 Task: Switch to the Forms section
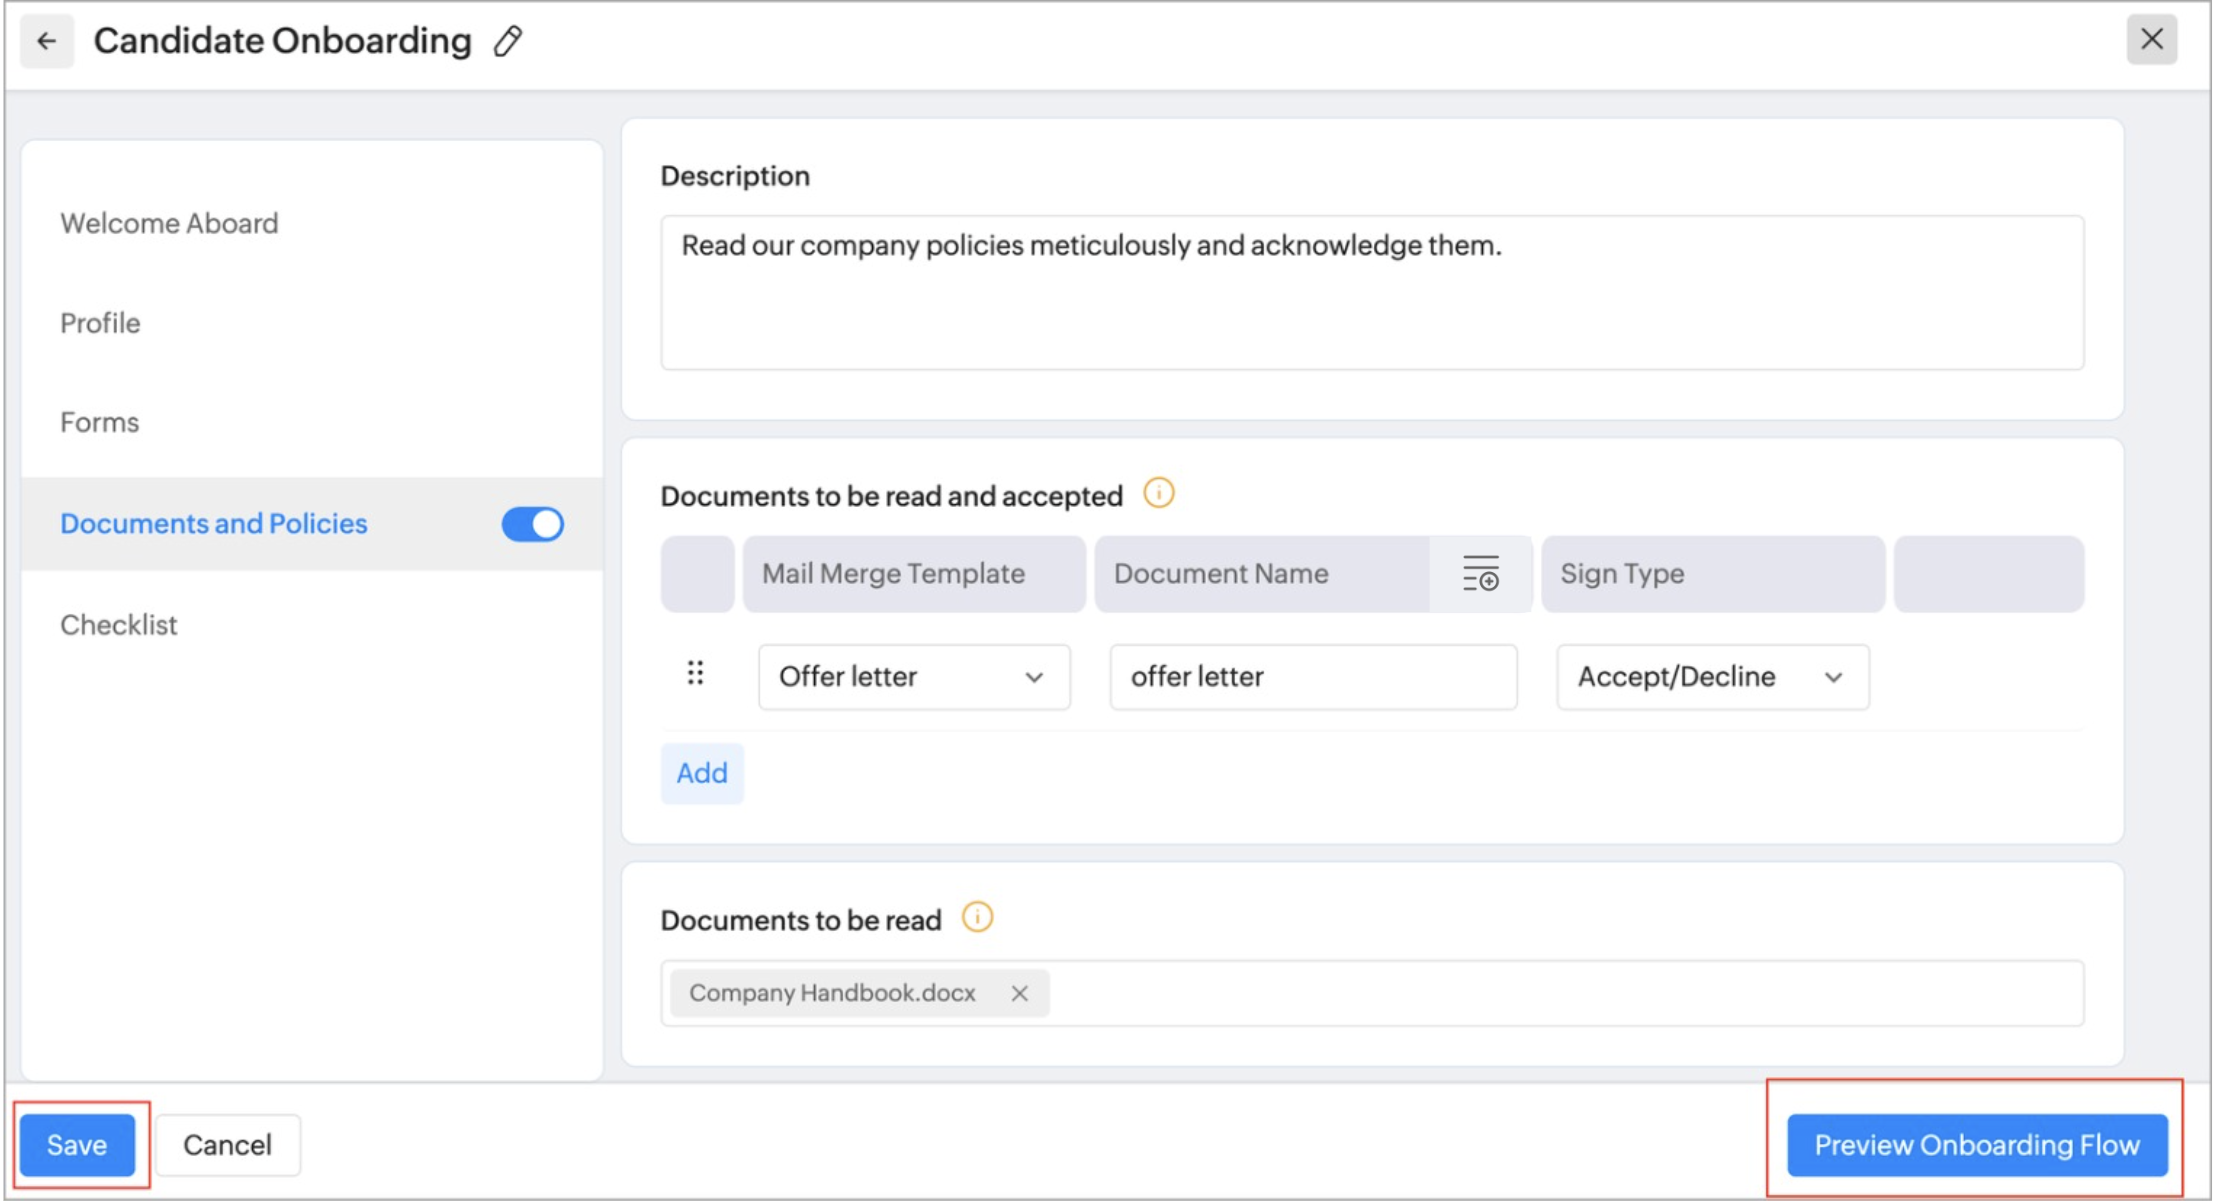99,422
